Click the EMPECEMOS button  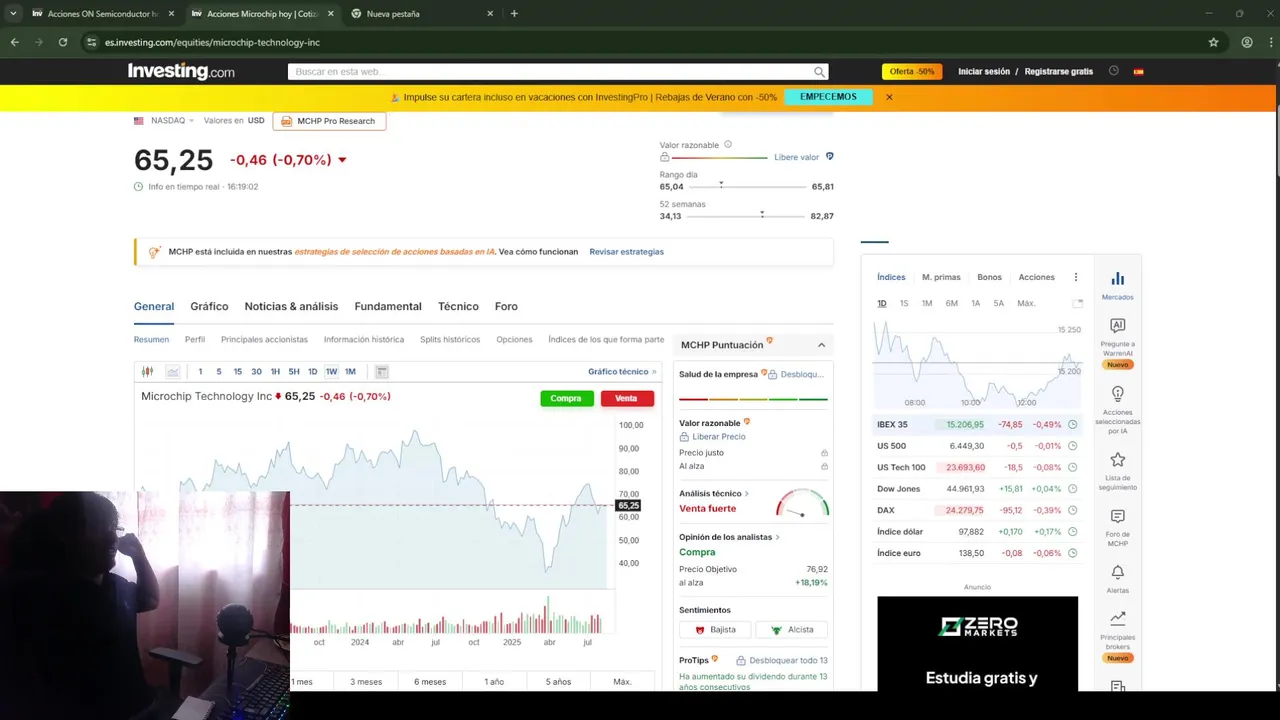829,97
